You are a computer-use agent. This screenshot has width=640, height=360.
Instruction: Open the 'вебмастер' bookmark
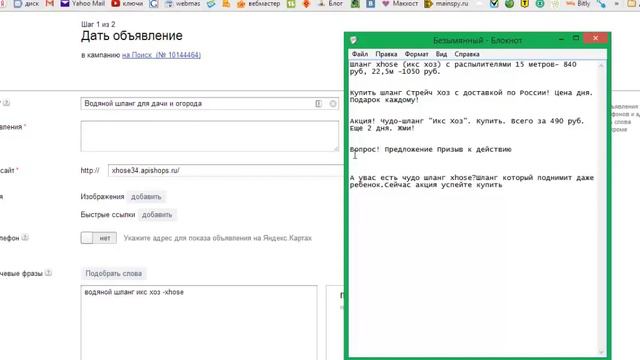coord(258,4)
